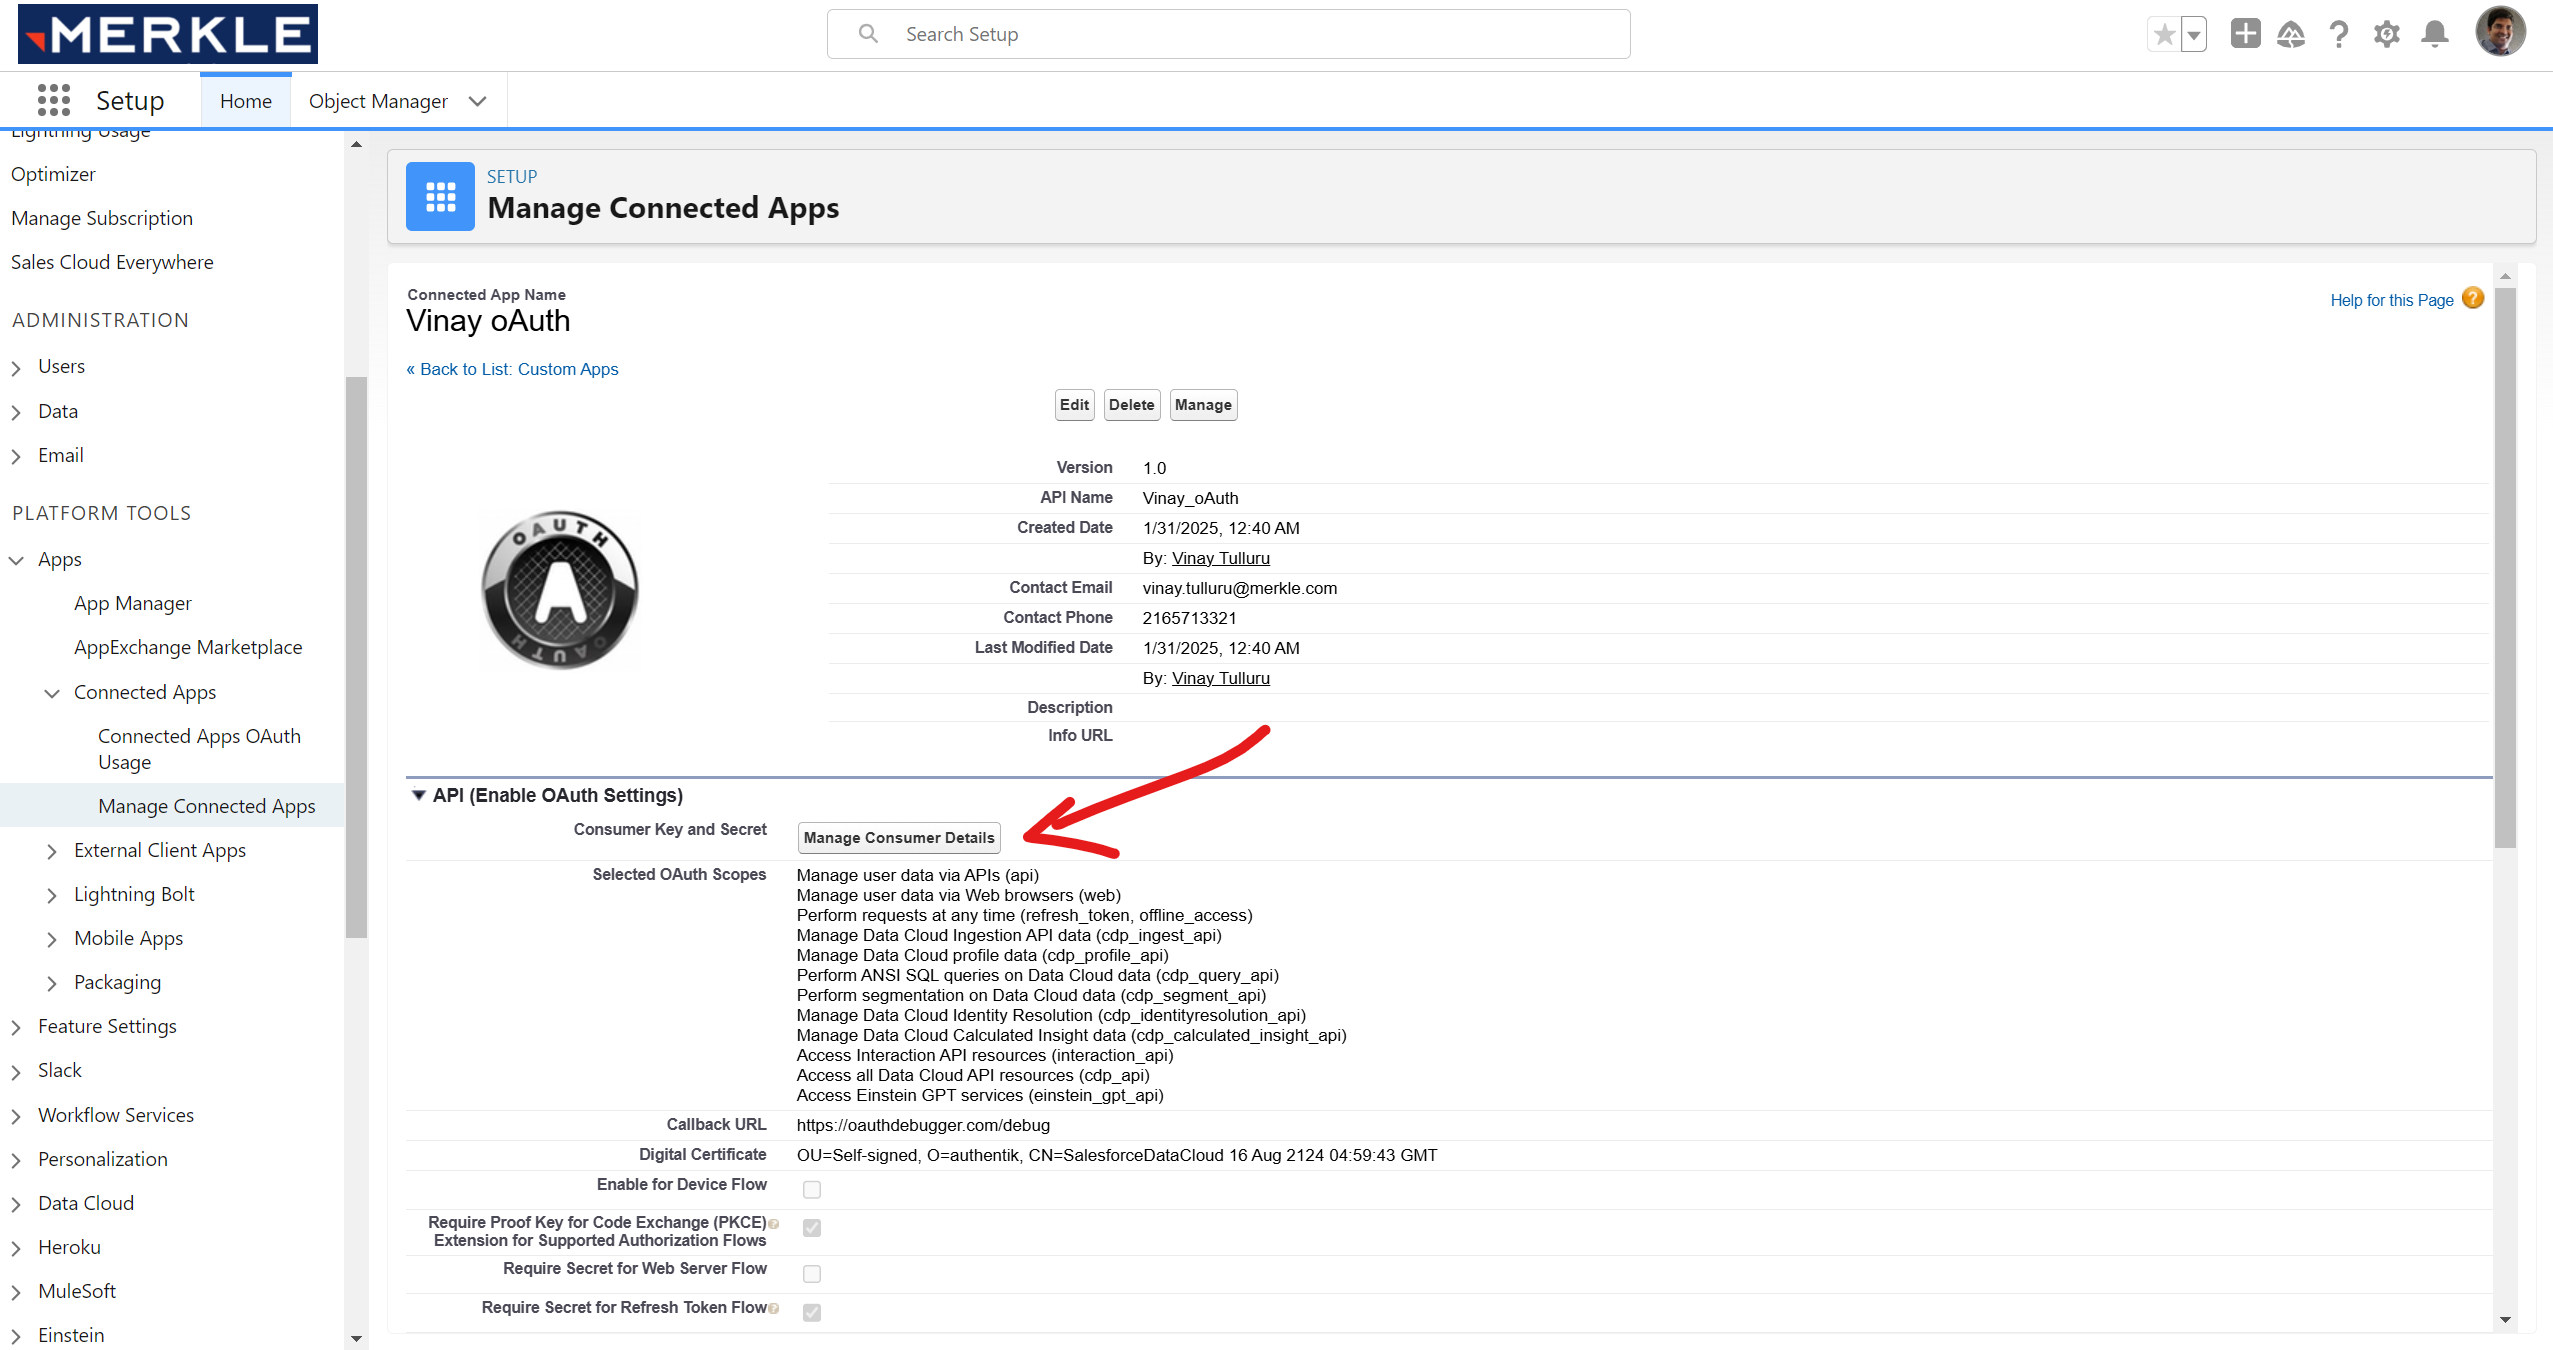2553x1350 pixels.
Task: Open Vinay Tulluru link under Last Modified Date
Action: point(1220,678)
